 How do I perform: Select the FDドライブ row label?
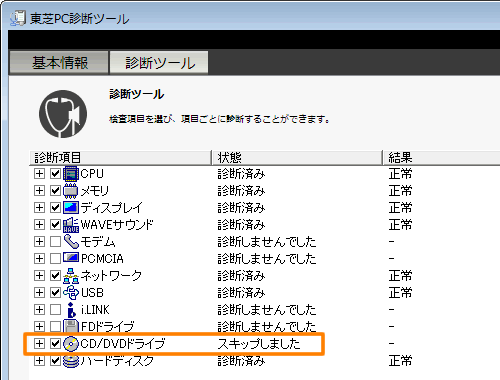pos(108,326)
